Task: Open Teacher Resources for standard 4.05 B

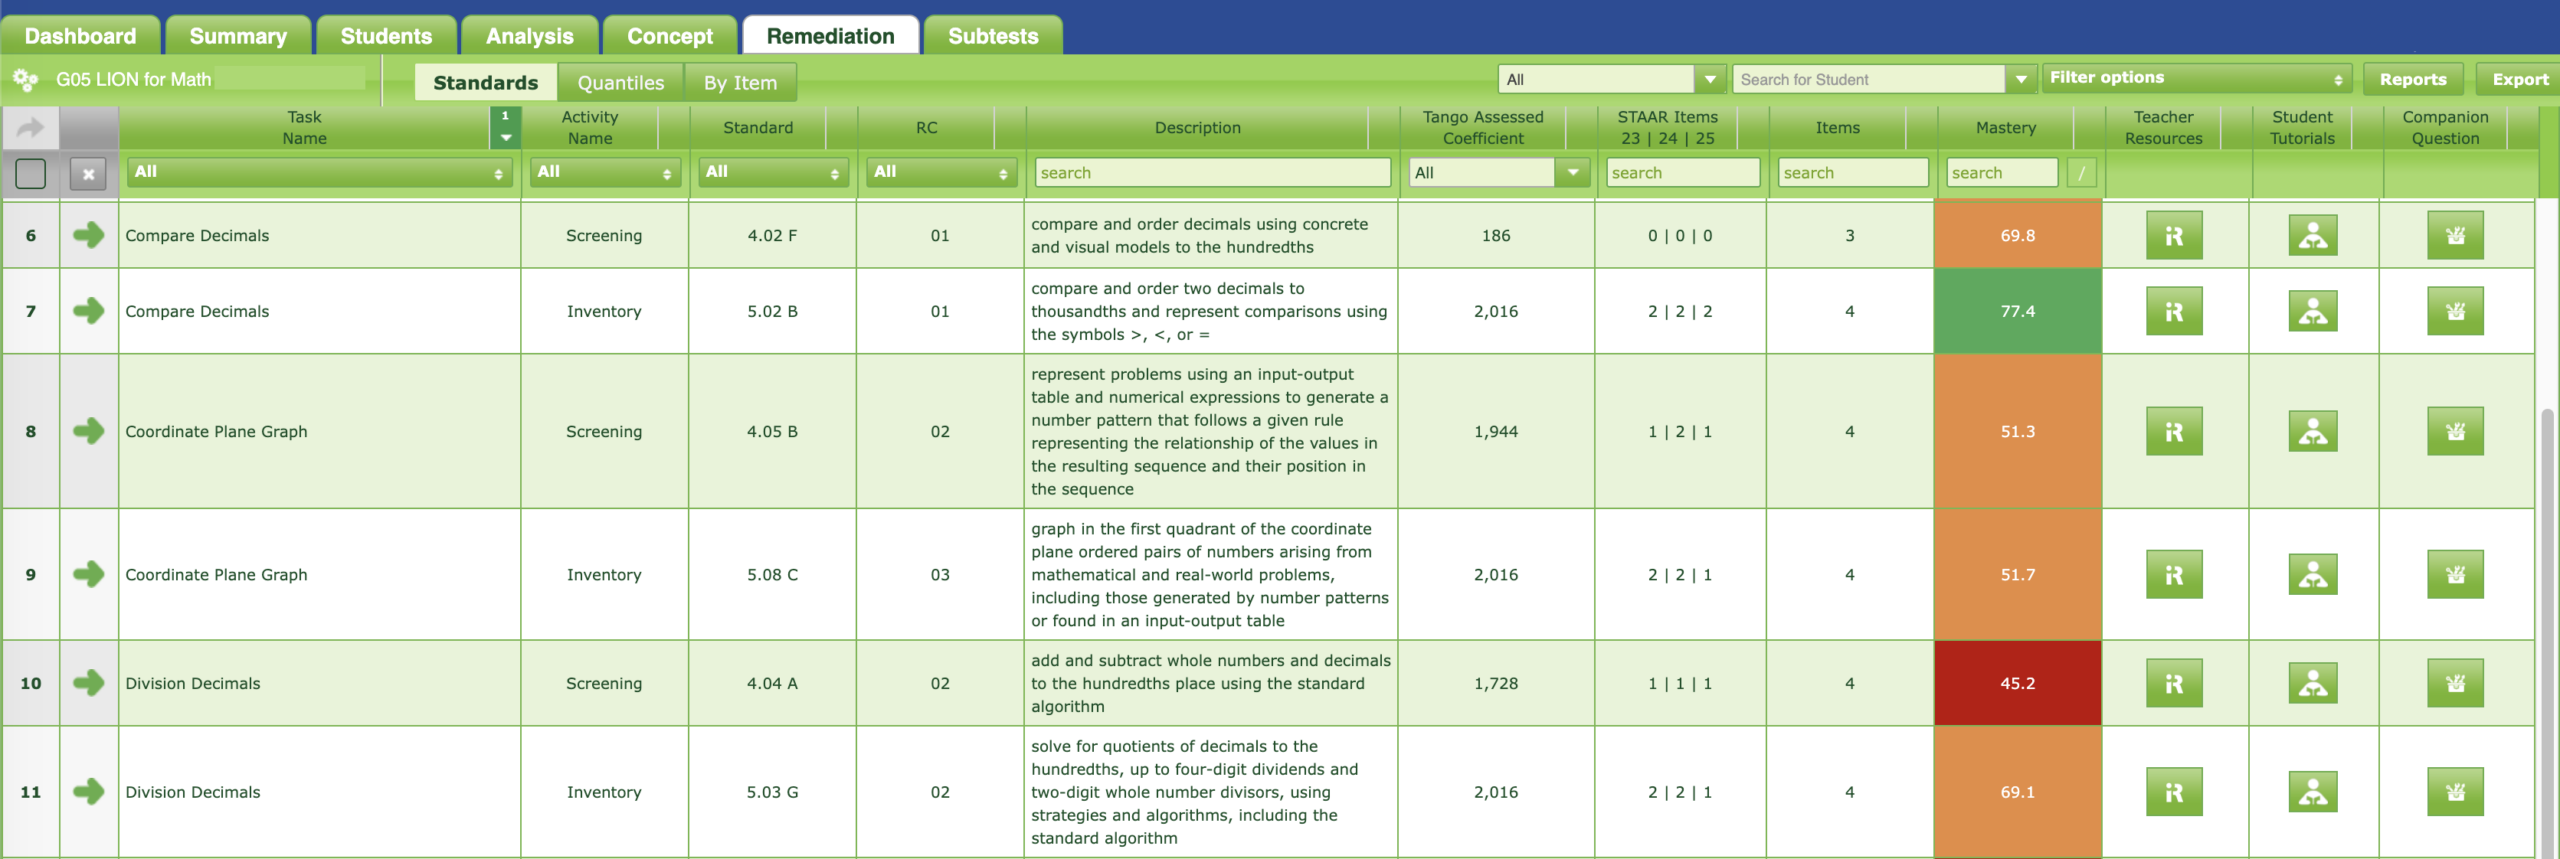Action: (x=2173, y=432)
